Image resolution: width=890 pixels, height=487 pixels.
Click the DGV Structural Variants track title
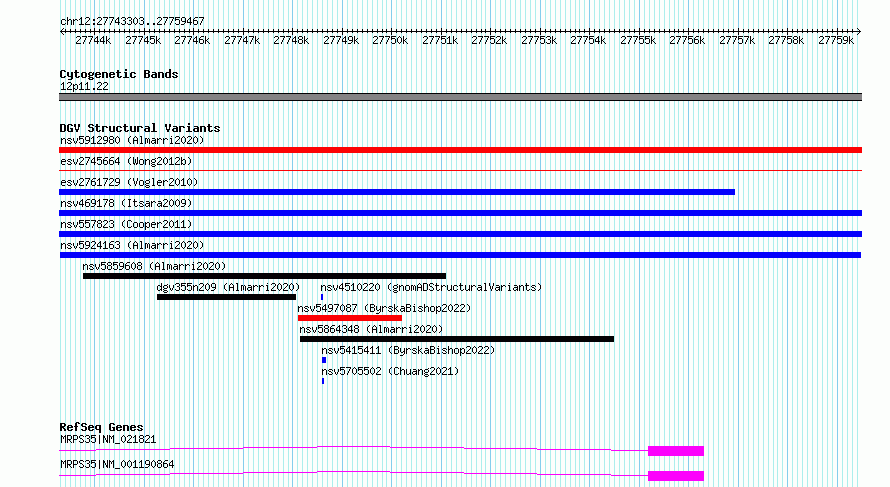[x=140, y=128]
